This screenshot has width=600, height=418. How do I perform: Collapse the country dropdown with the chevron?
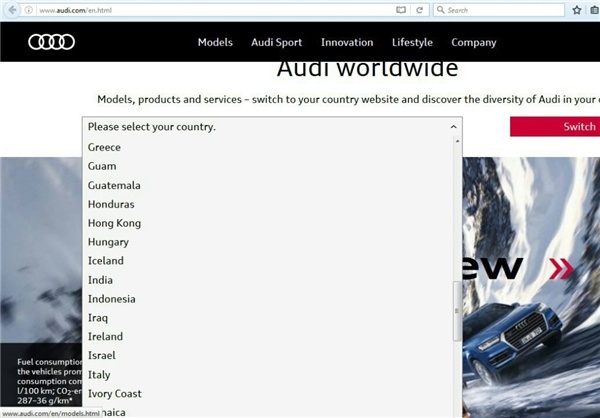click(453, 127)
